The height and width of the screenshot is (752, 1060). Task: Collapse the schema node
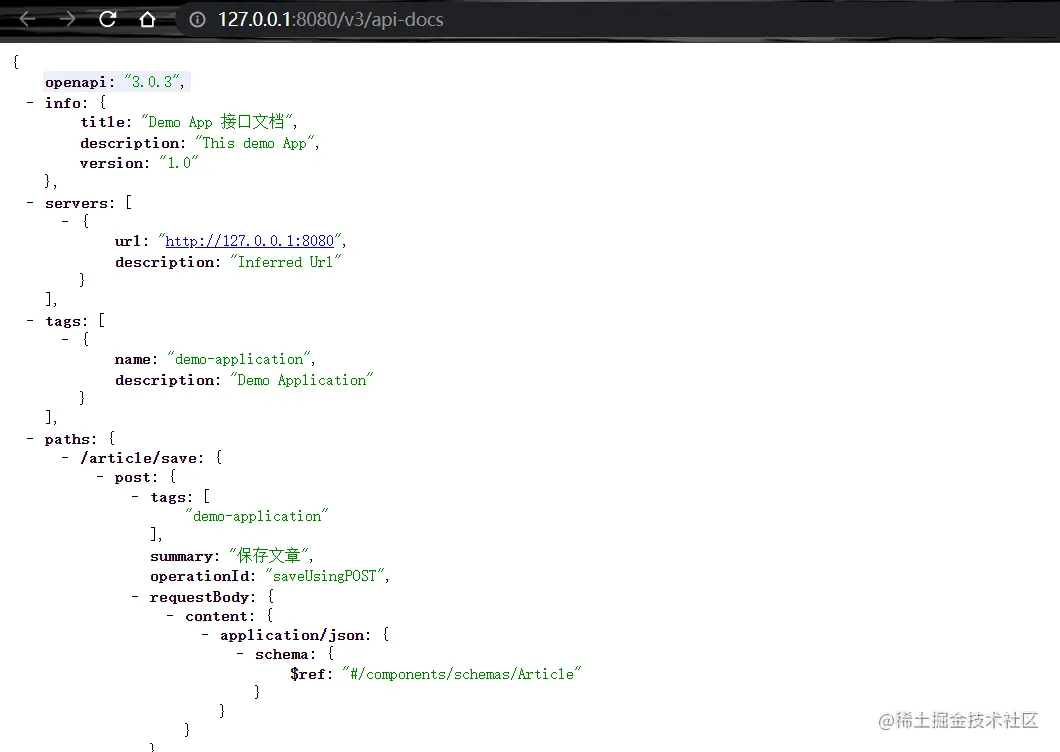[x=240, y=654]
